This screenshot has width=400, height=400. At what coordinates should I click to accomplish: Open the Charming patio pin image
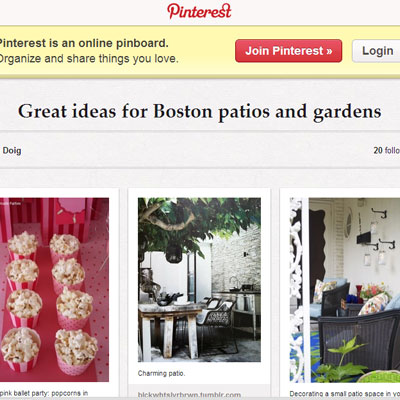point(199,280)
